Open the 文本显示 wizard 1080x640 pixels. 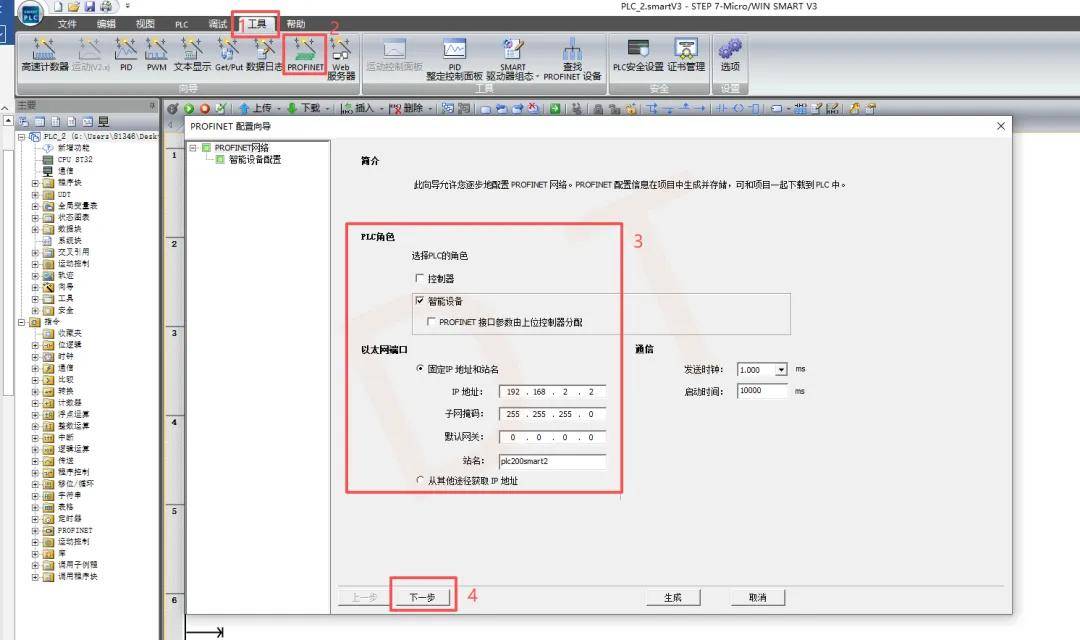click(192, 54)
